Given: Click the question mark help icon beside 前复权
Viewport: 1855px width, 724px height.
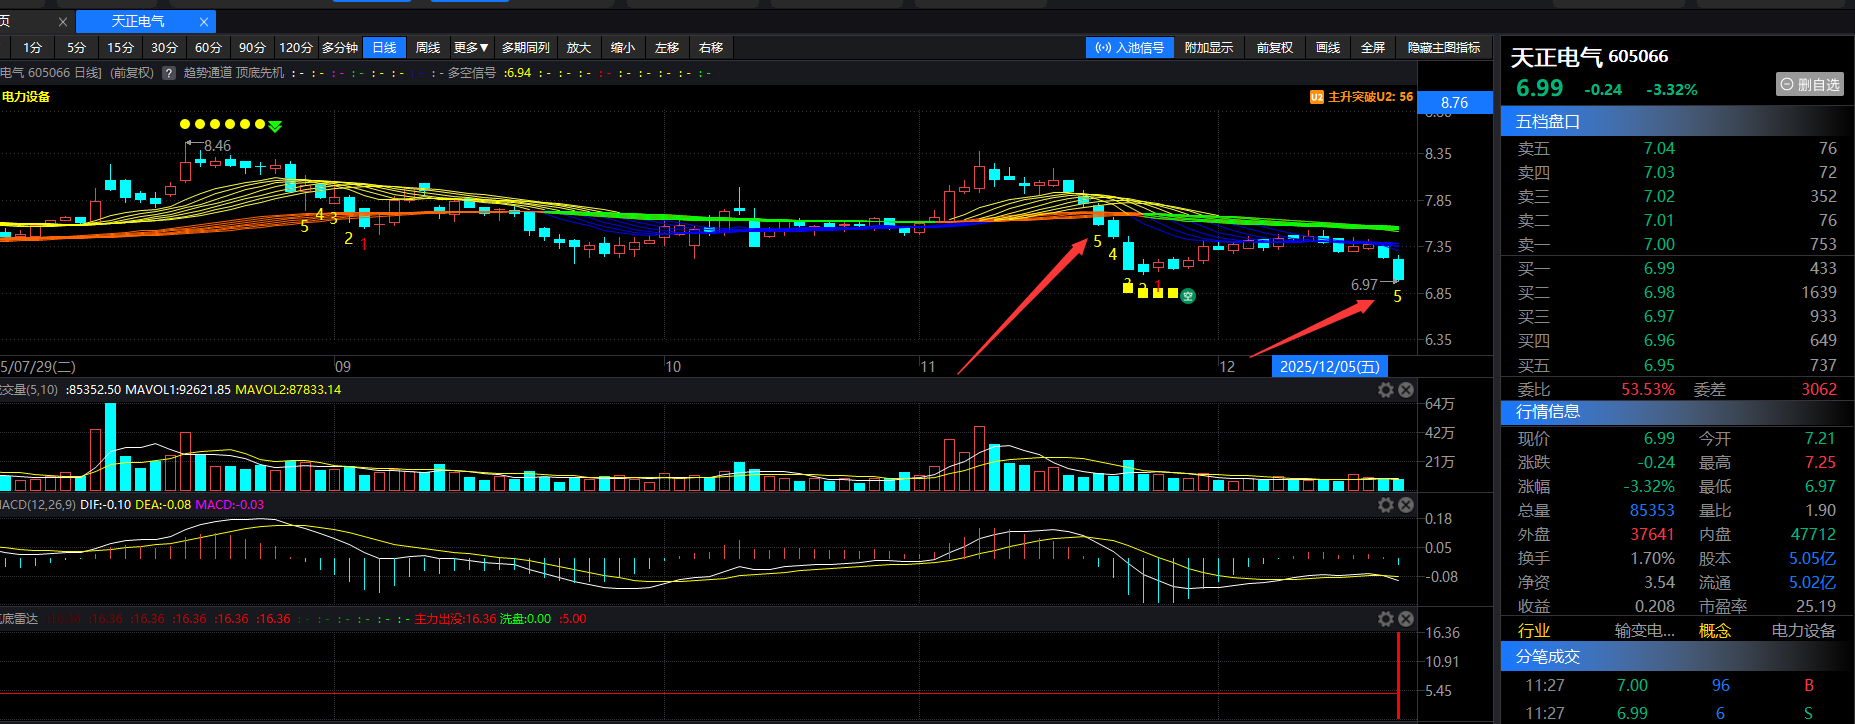Looking at the screenshot, I should 169,73.
